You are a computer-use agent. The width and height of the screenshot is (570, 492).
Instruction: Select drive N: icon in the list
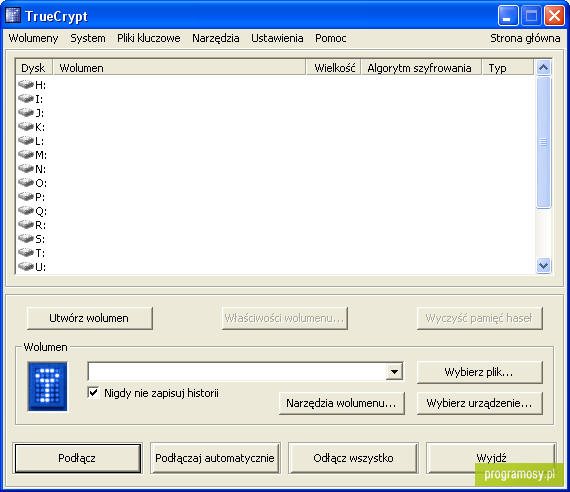coord(26,169)
